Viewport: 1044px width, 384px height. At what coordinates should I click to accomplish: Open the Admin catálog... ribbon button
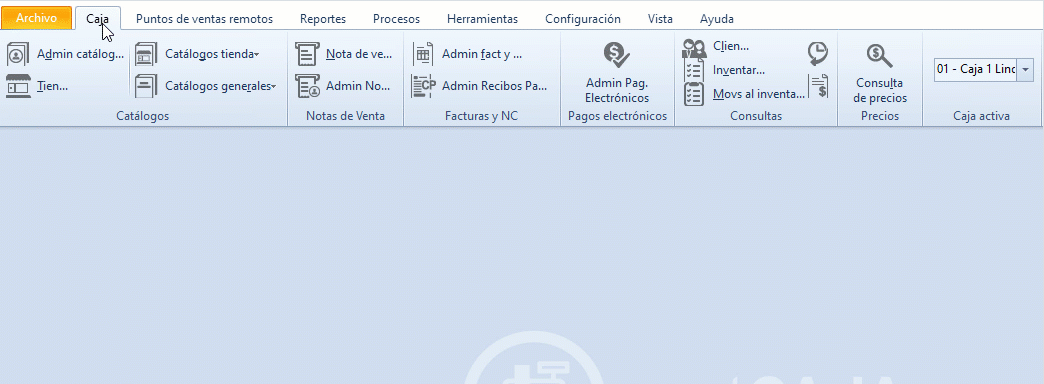click(65, 55)
